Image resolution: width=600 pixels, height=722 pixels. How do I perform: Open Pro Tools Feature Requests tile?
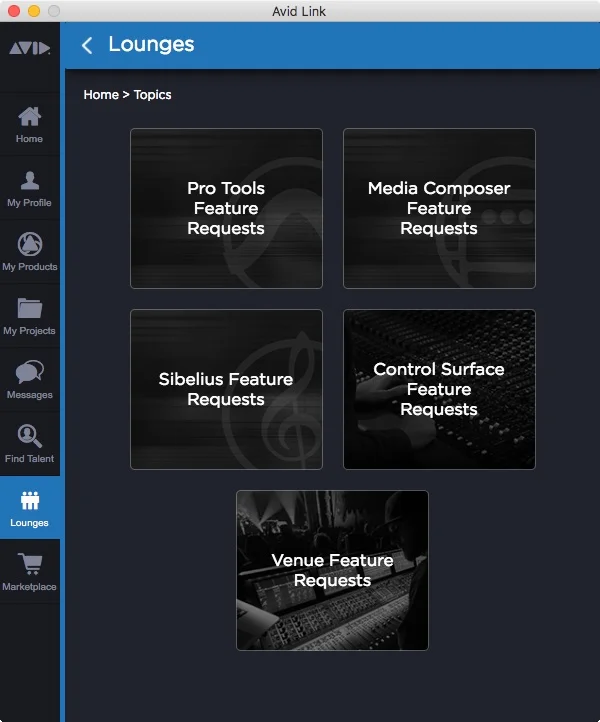coord(226,209)
